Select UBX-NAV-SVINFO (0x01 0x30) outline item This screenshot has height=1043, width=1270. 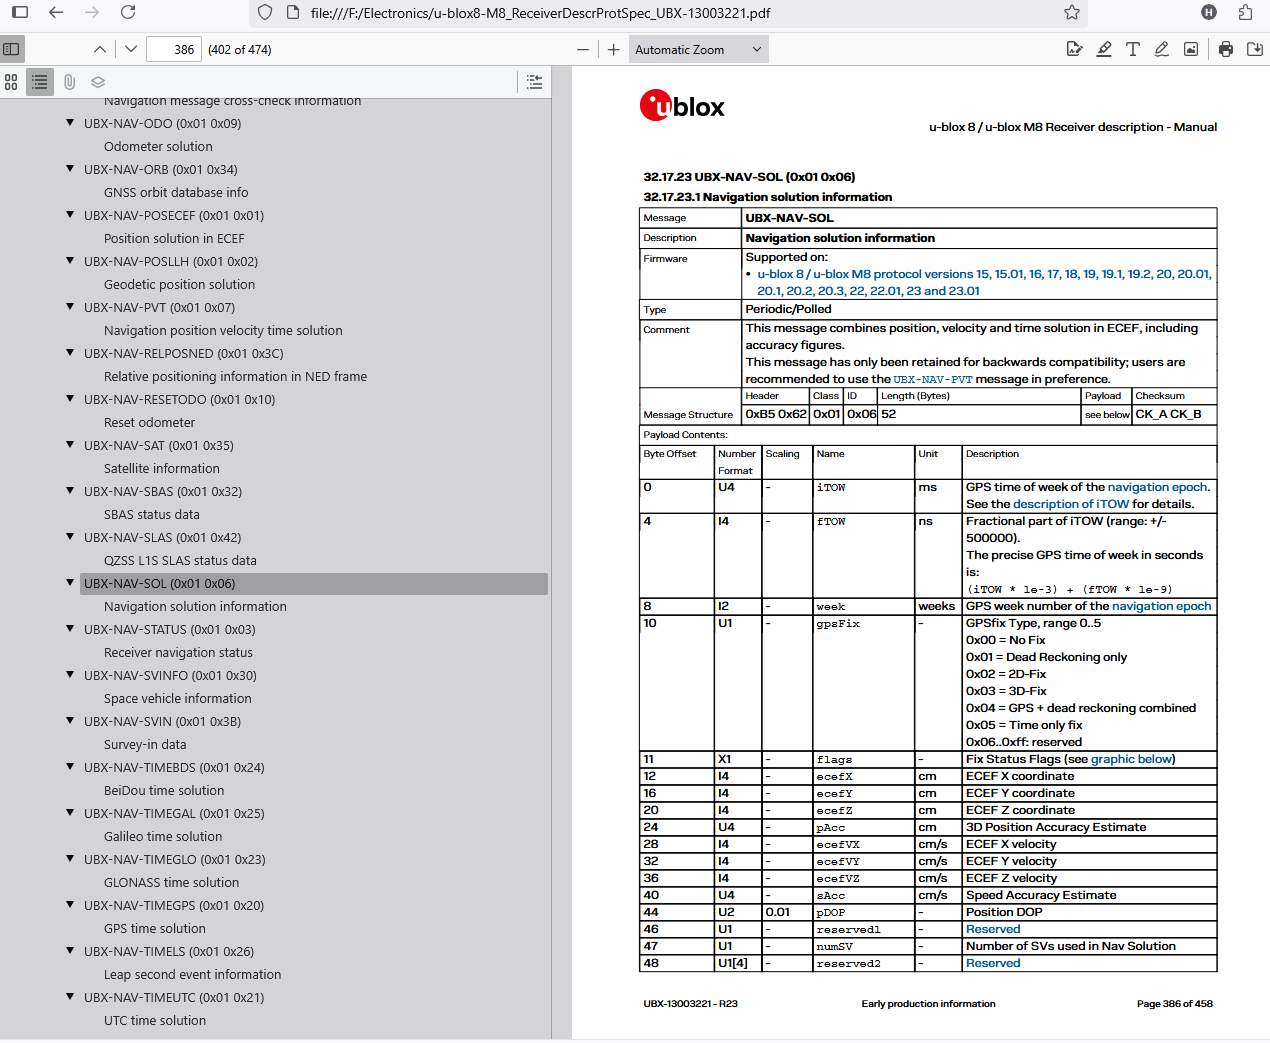[170, 676]
